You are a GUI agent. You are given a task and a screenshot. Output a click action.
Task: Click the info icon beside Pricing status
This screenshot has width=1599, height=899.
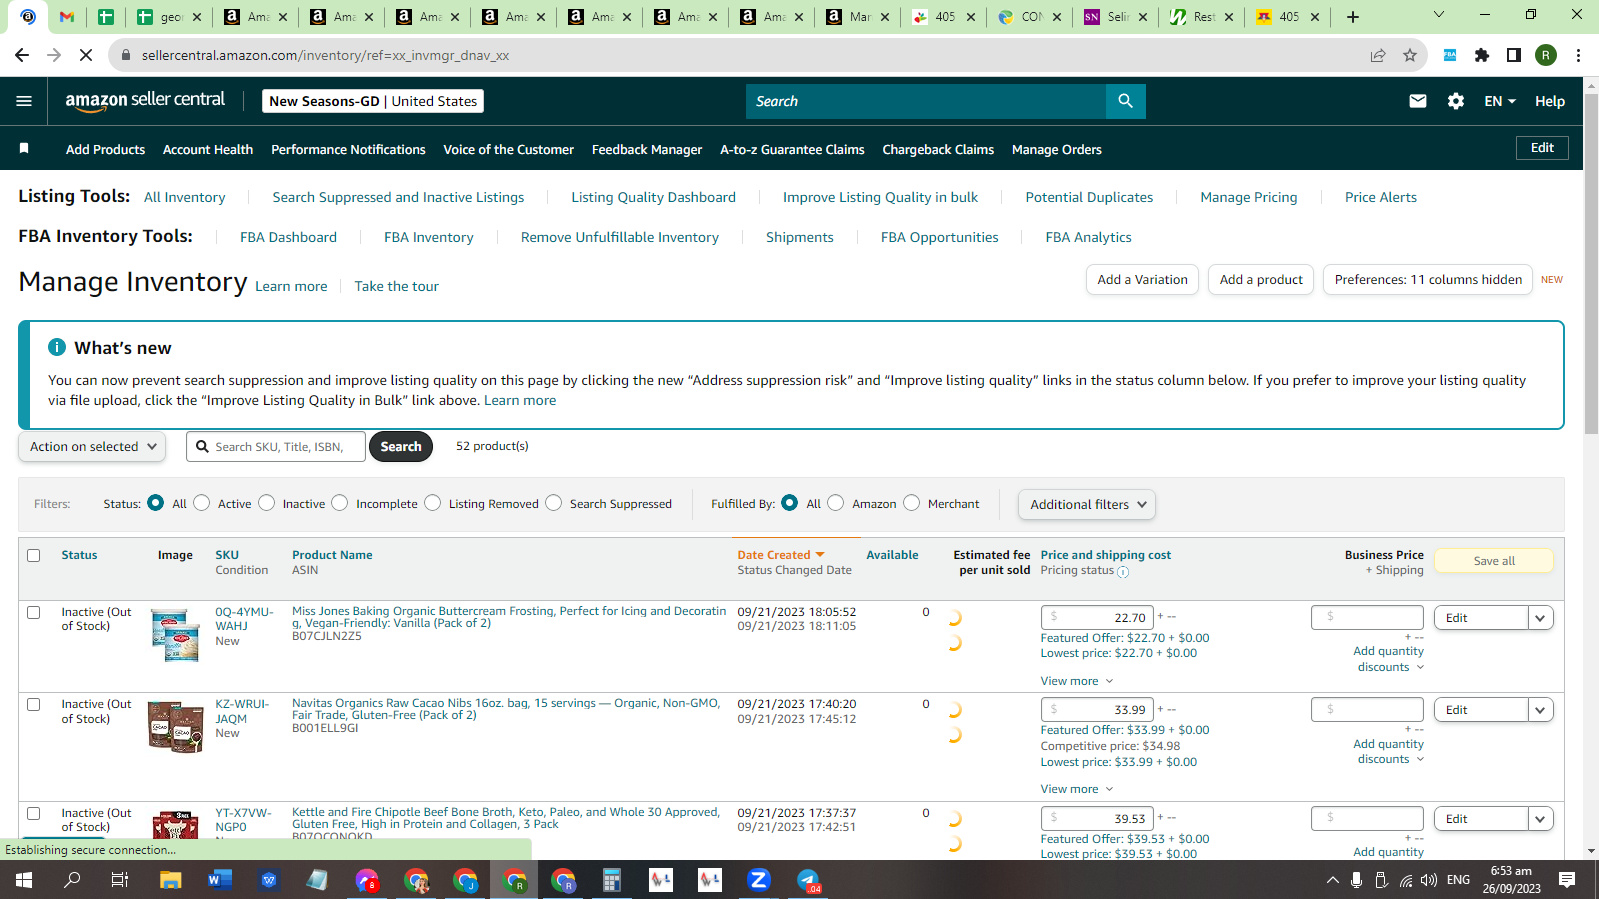tap(1123, 572)
